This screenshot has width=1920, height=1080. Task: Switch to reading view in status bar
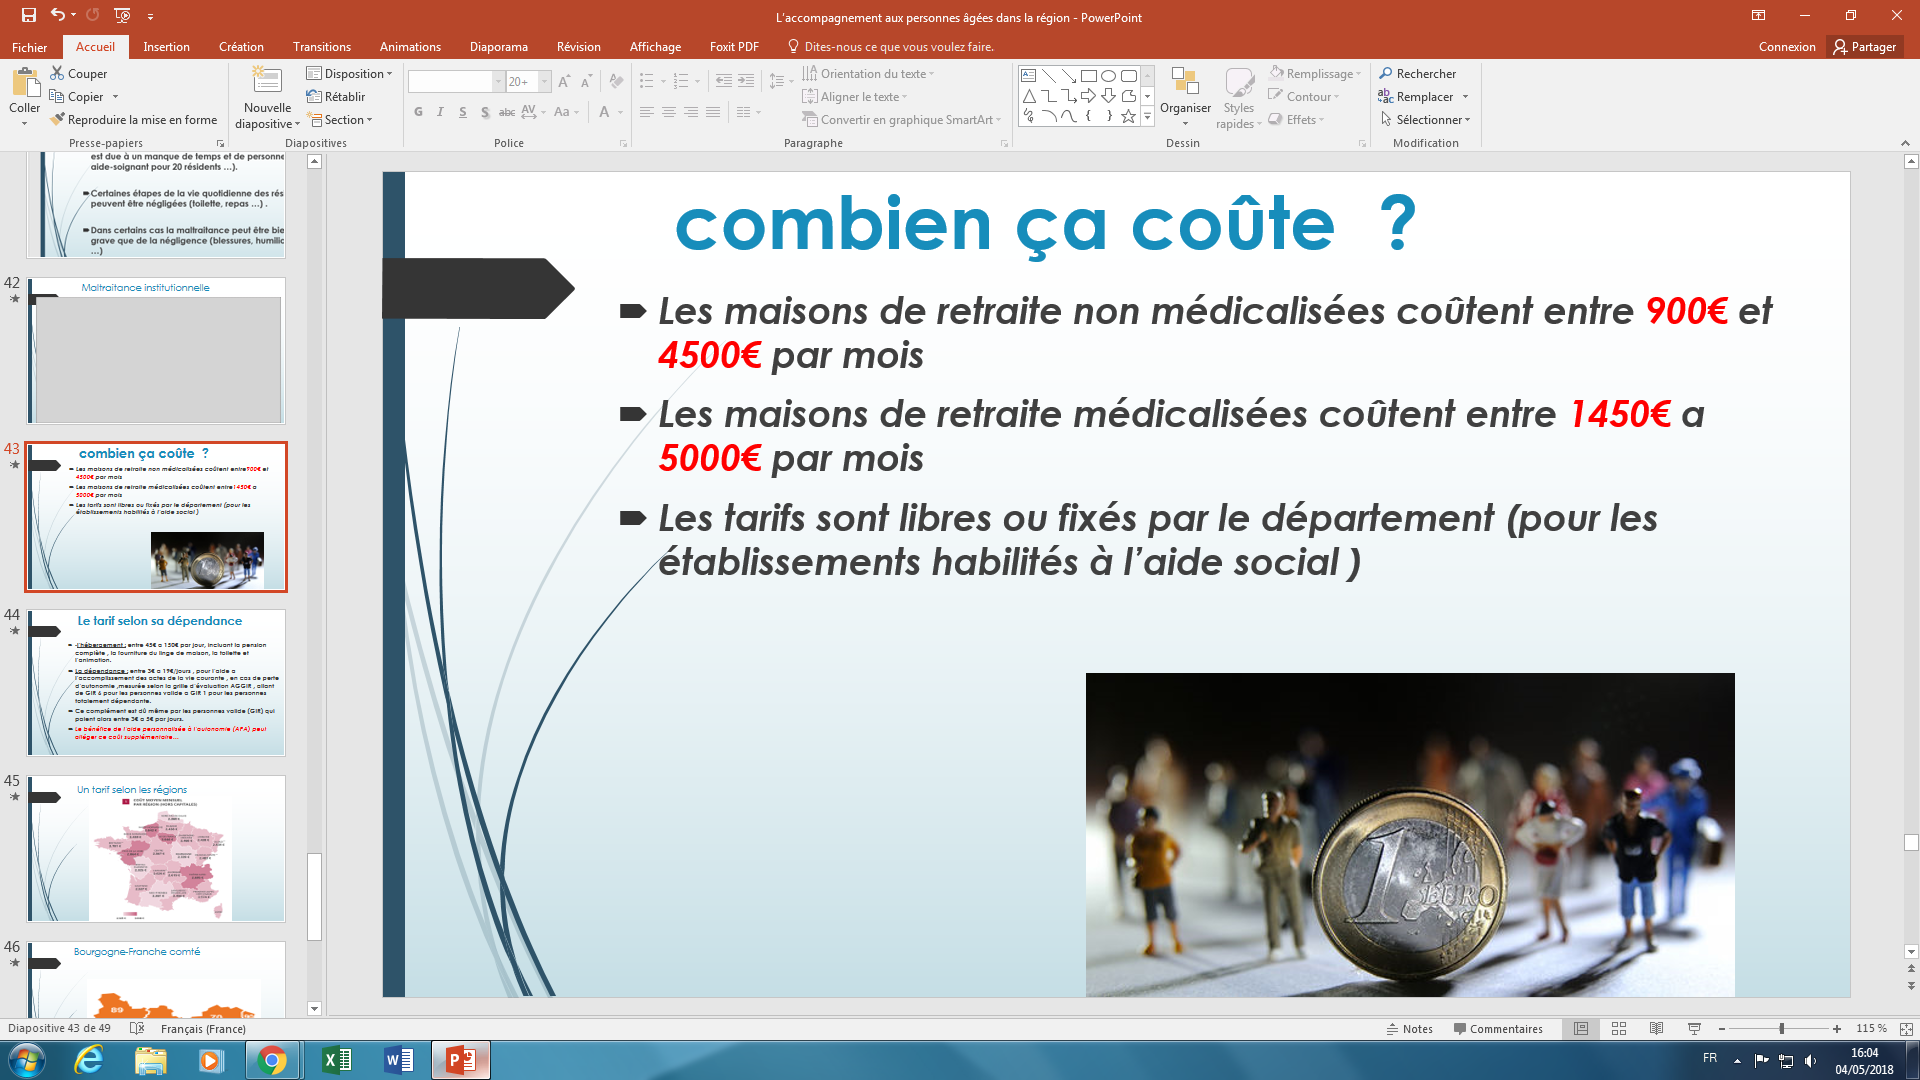tap(1657, 1028)
